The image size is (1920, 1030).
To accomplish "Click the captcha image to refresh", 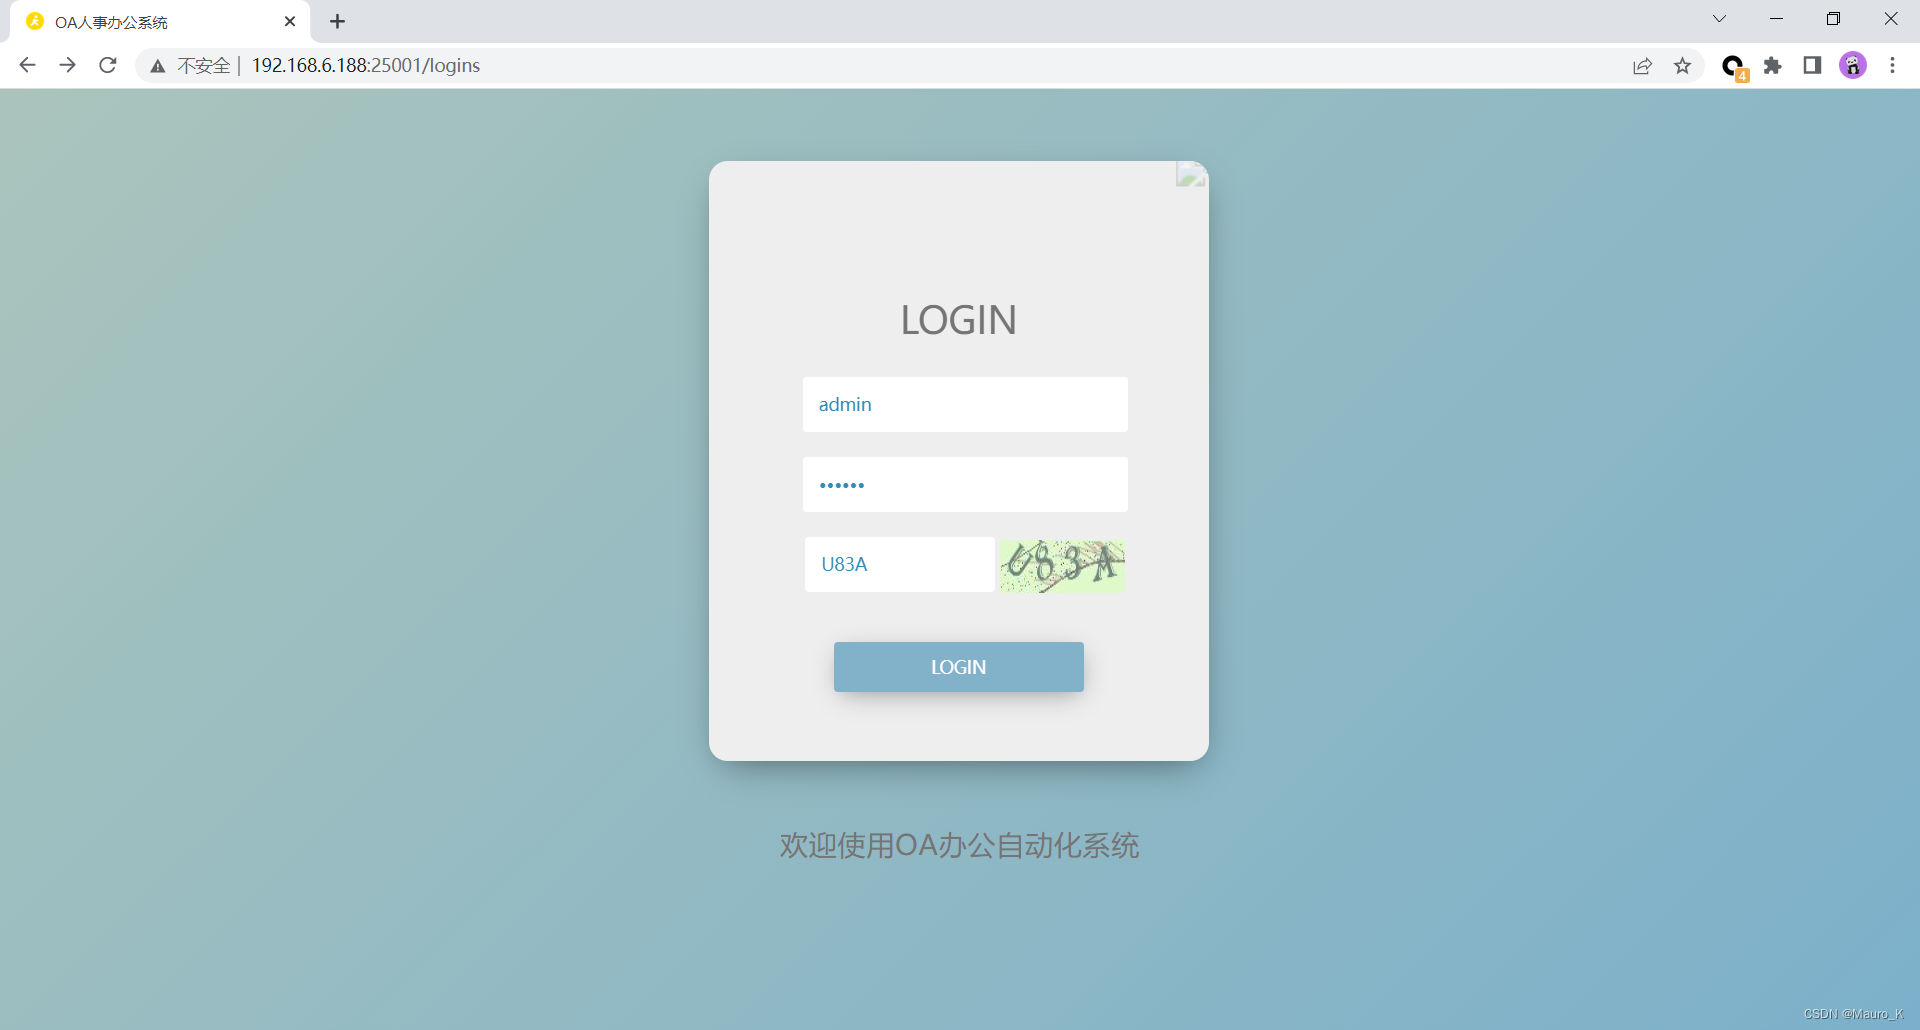I will [1062, 565].
